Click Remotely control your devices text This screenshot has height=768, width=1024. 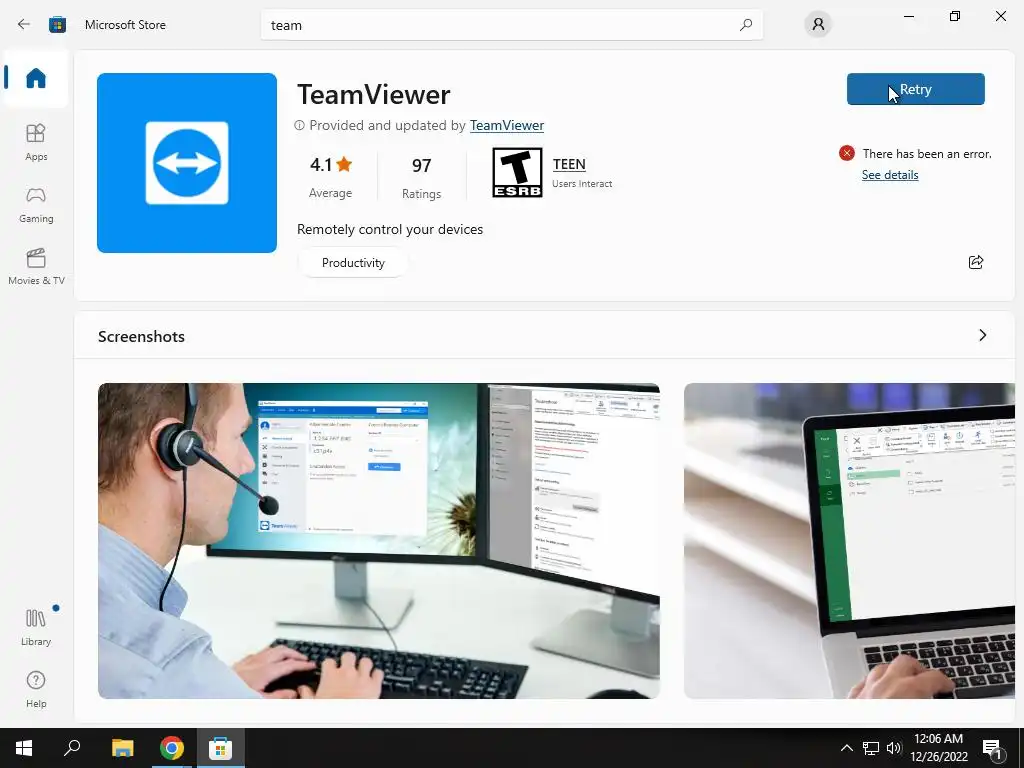[390, 229]
